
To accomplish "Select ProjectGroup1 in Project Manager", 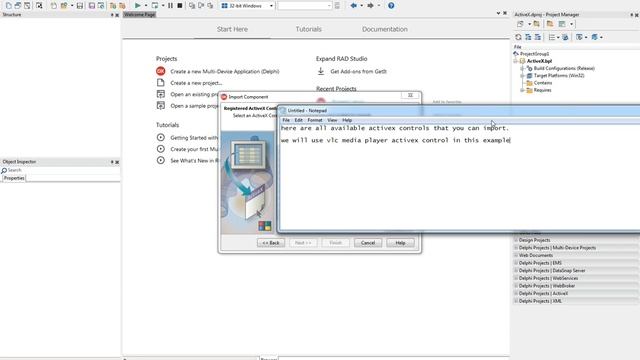I will tap(534, 53).
